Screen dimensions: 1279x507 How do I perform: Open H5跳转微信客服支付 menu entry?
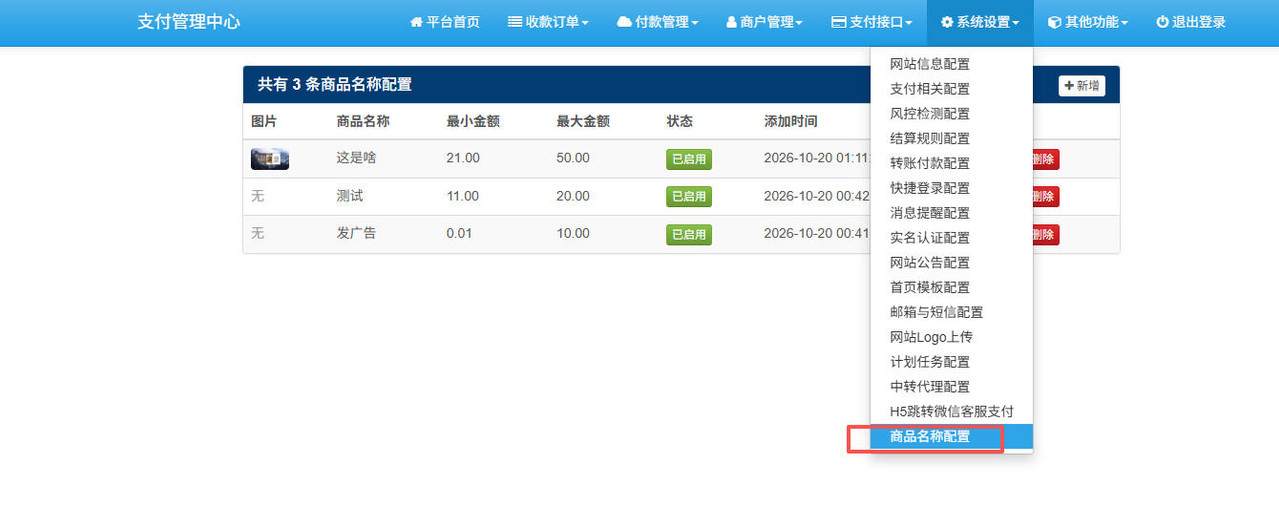(x=951, y=412)
